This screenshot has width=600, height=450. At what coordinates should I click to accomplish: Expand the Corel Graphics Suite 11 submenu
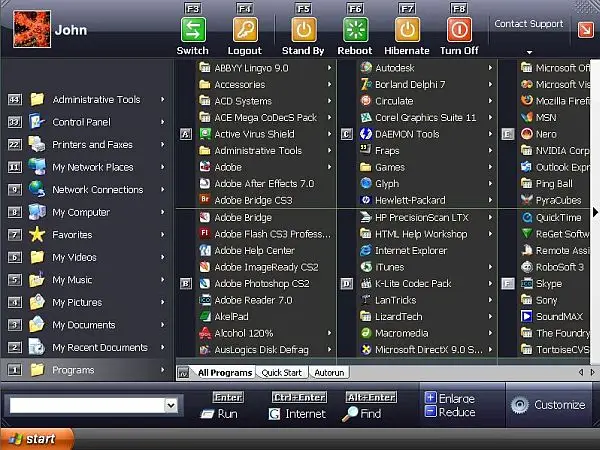coord(490,117)
